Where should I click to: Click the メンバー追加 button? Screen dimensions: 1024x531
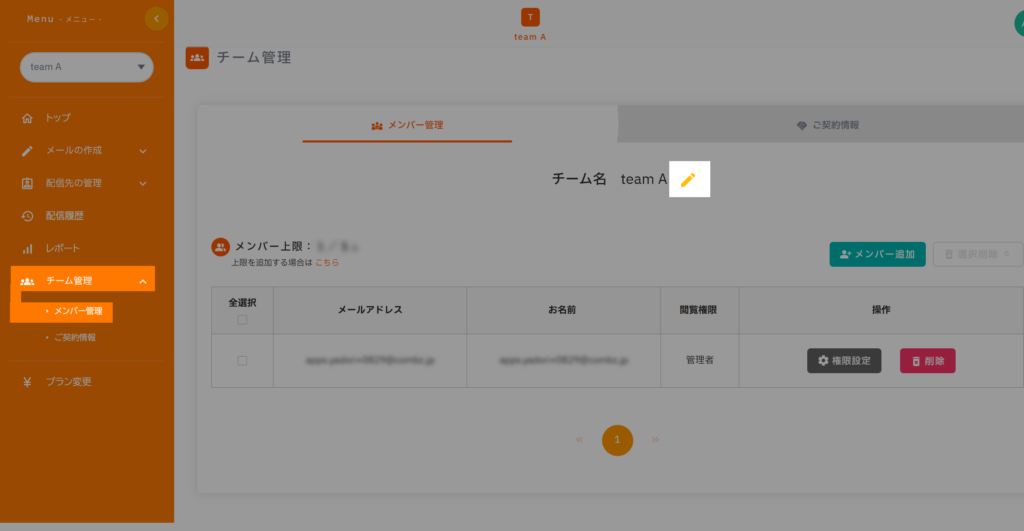click(x=877, y=254)
